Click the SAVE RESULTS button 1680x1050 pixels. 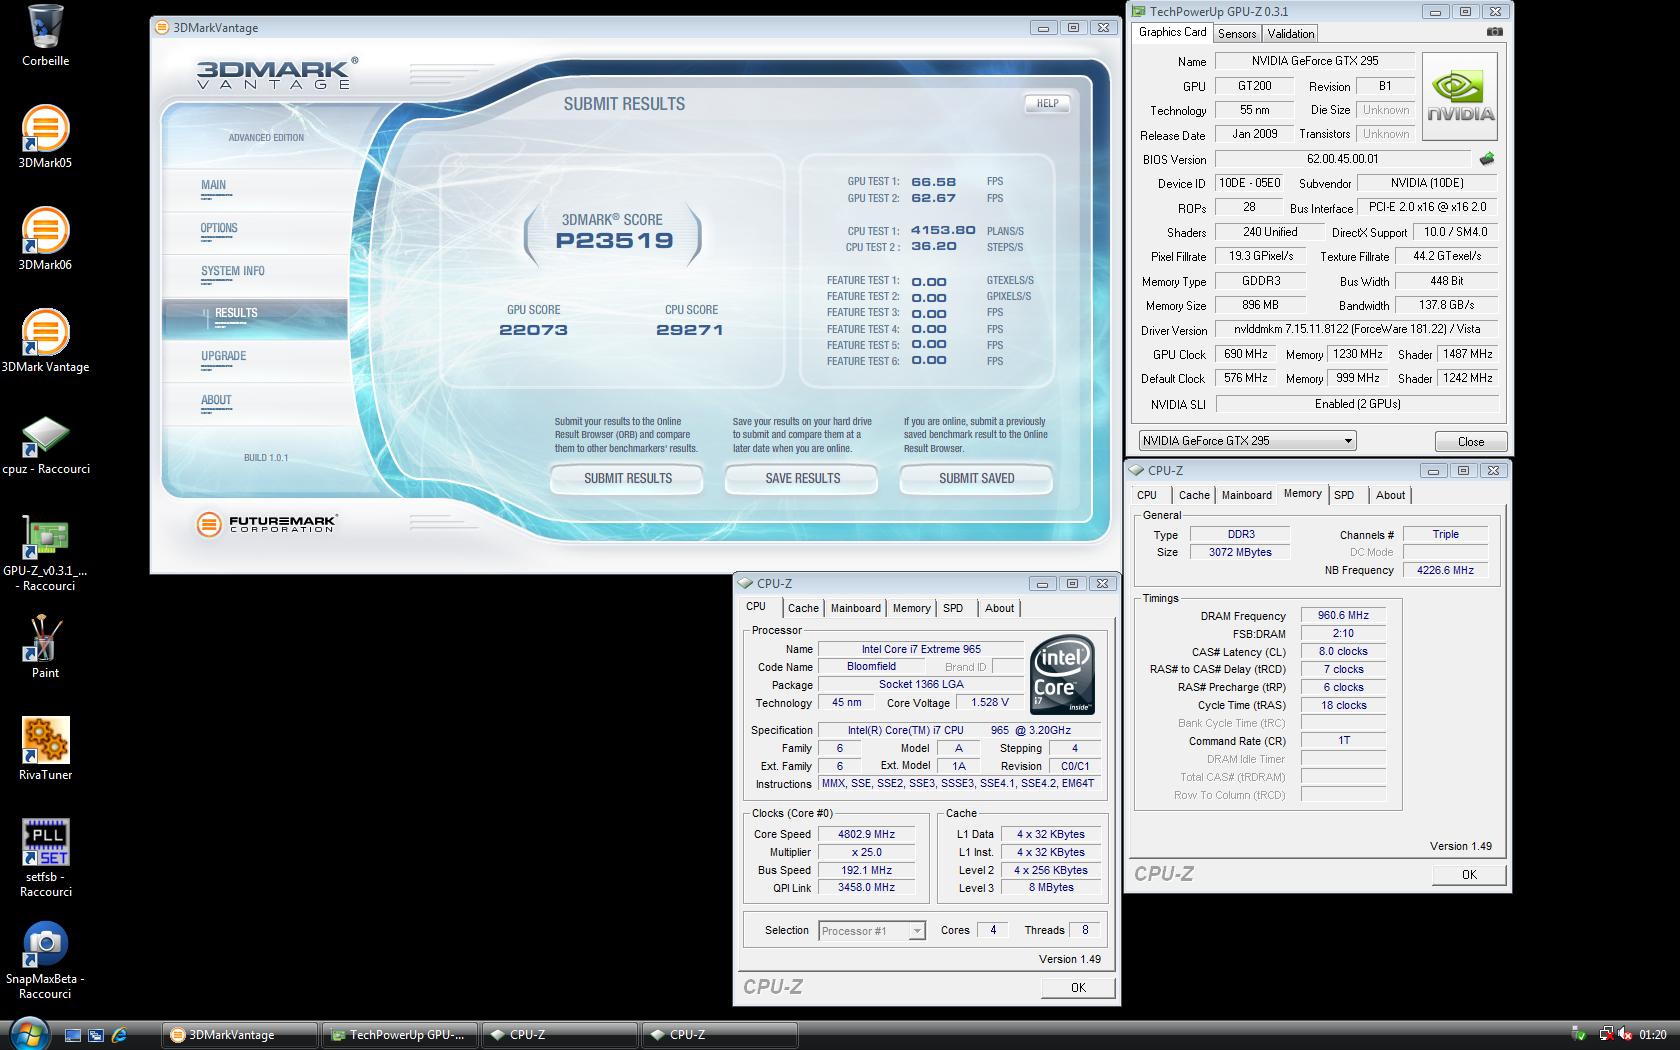(802, 478)
